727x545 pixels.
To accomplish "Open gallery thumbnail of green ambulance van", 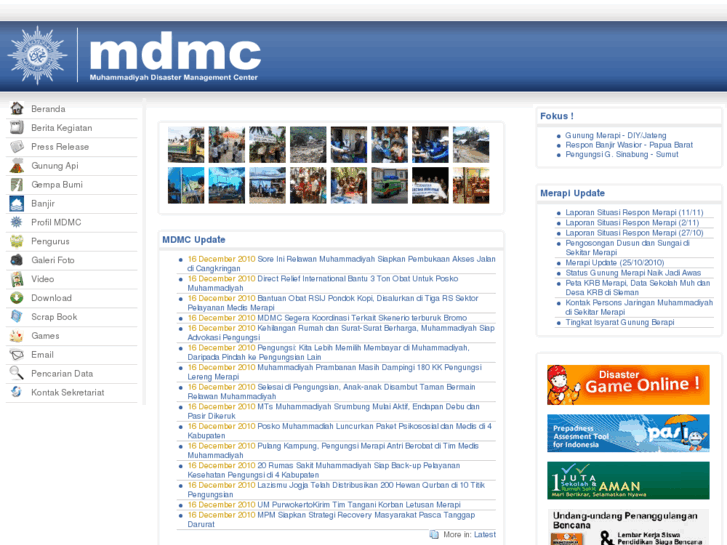I will point(389,186).
